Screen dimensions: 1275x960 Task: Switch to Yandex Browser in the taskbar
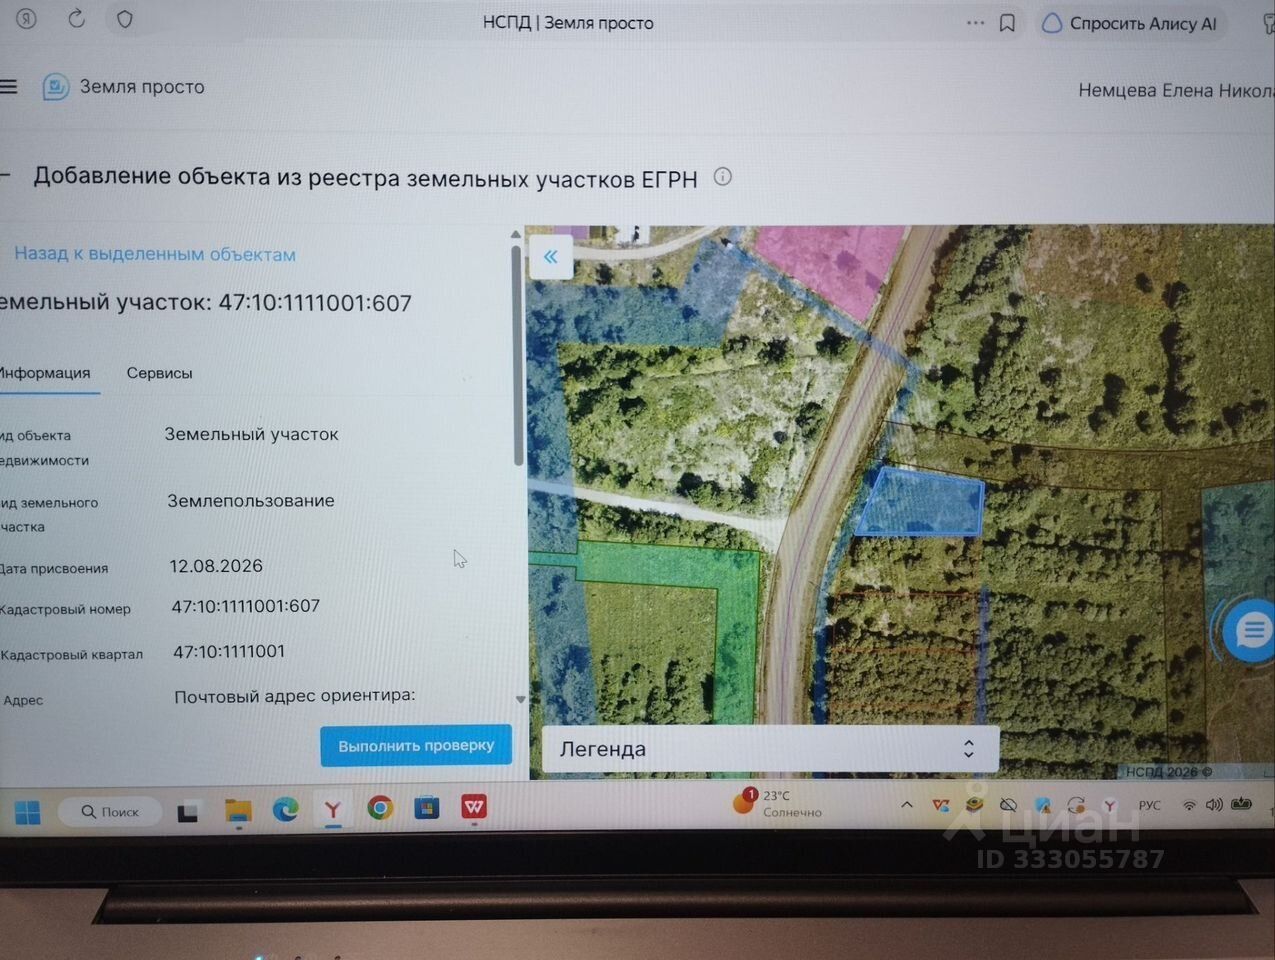(333, 809)
